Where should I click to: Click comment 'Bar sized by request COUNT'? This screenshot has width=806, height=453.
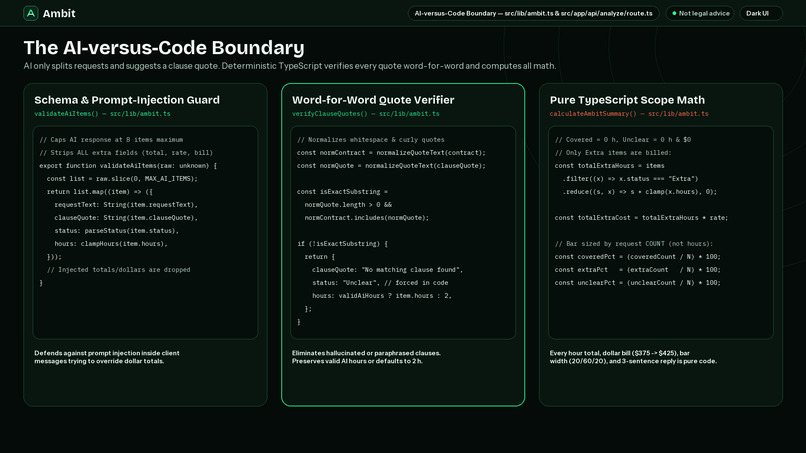pyautogui.click(x=634, y=244)
